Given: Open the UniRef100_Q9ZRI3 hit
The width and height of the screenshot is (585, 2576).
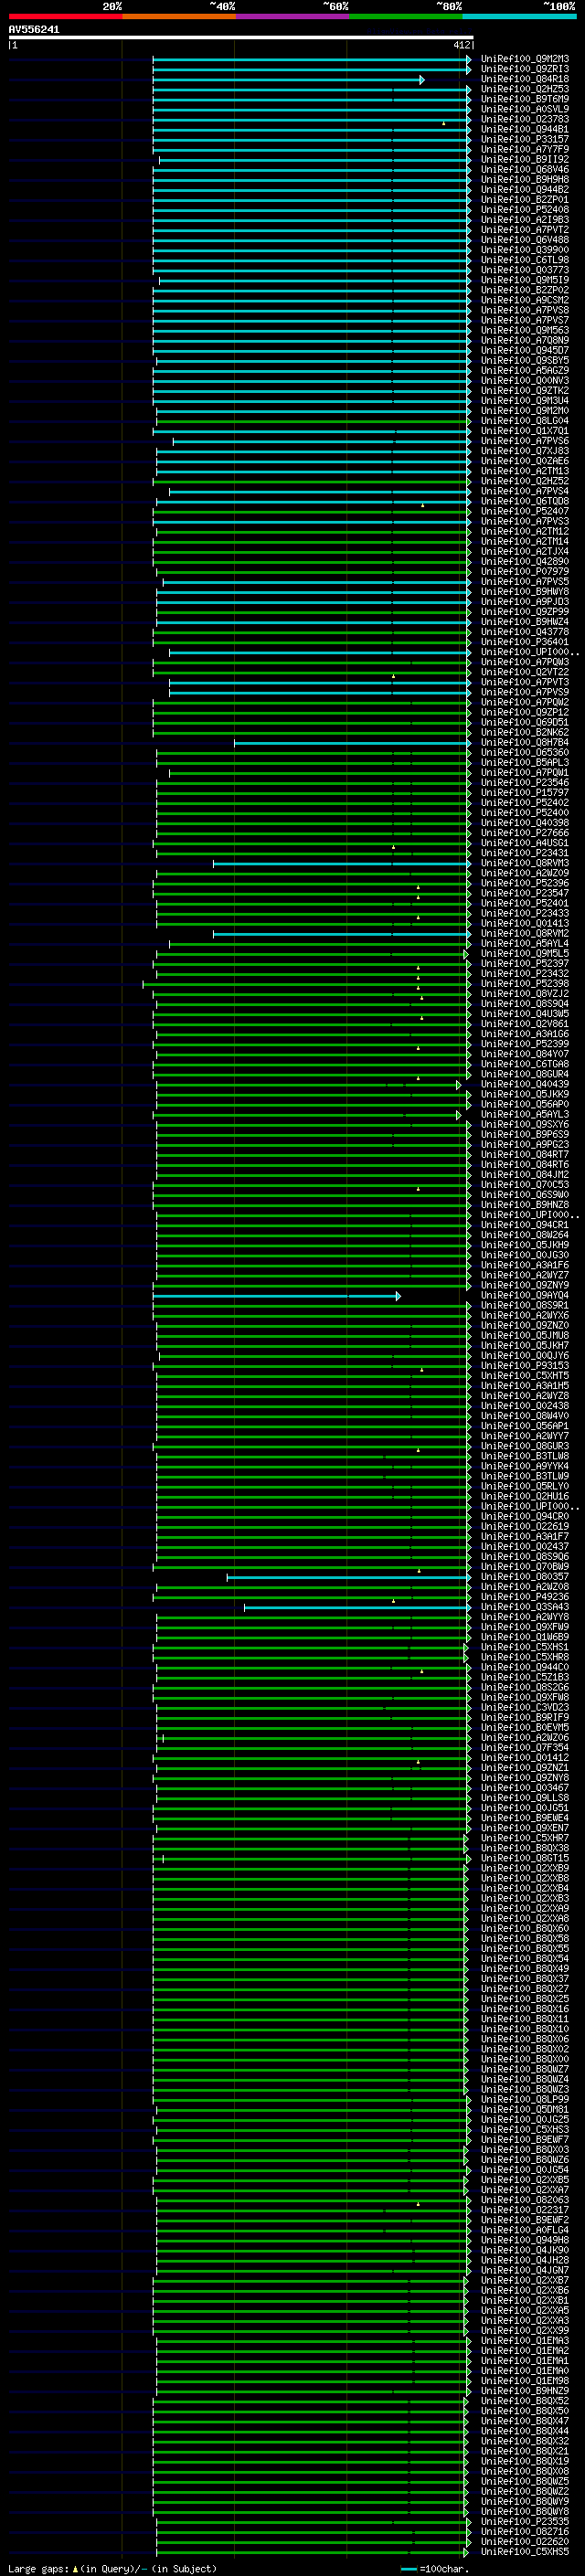Looking at the screenshot, I should [525, 69].
